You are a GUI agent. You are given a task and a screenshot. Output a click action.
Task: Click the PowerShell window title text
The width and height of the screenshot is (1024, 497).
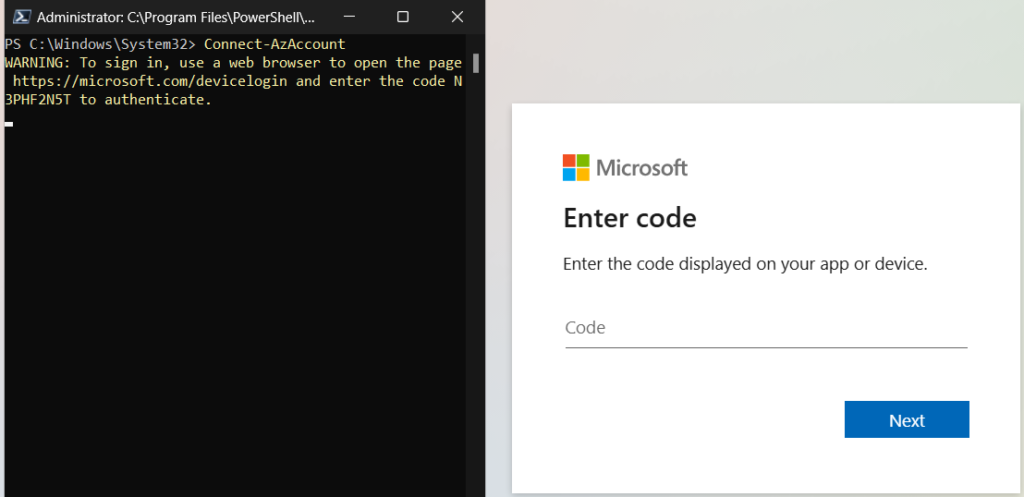(x=176, y=17)
